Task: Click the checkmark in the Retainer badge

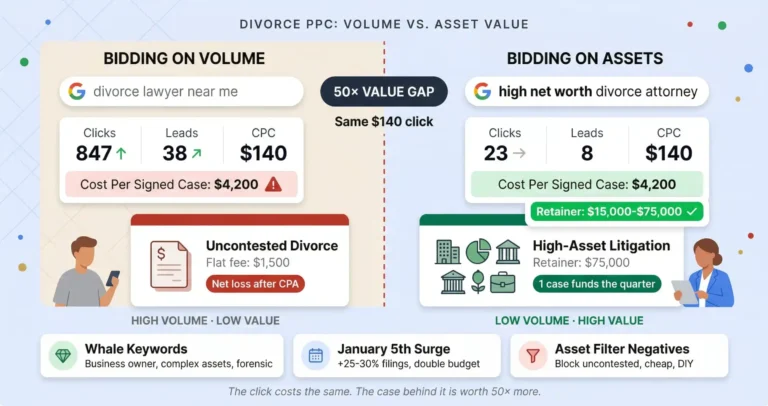Action: pos(691,212)
